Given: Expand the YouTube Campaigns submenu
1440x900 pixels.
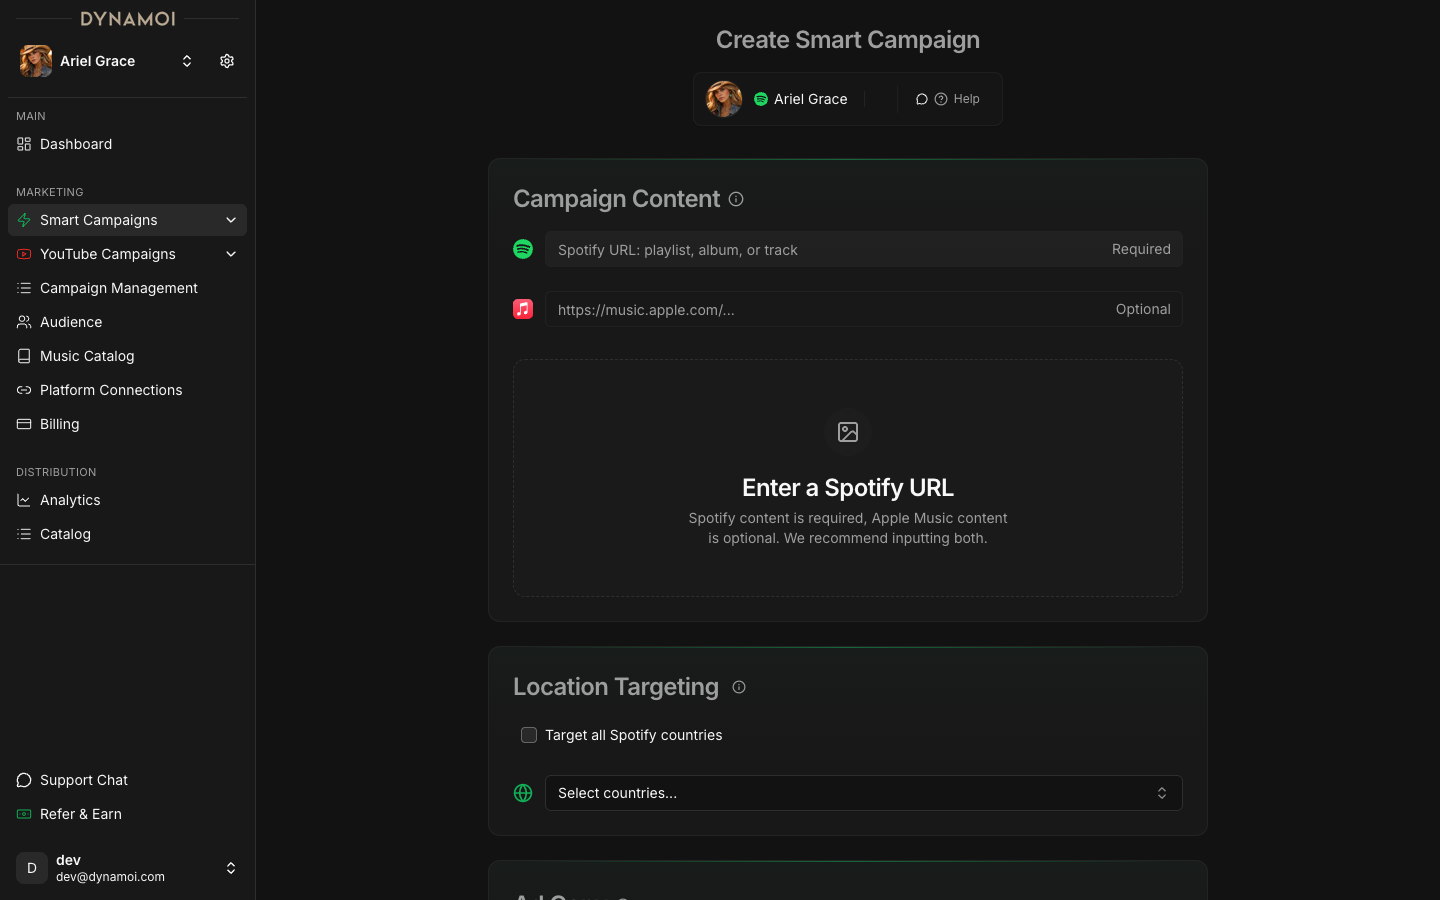Looking at the screenshot, I should click(231, 254).
